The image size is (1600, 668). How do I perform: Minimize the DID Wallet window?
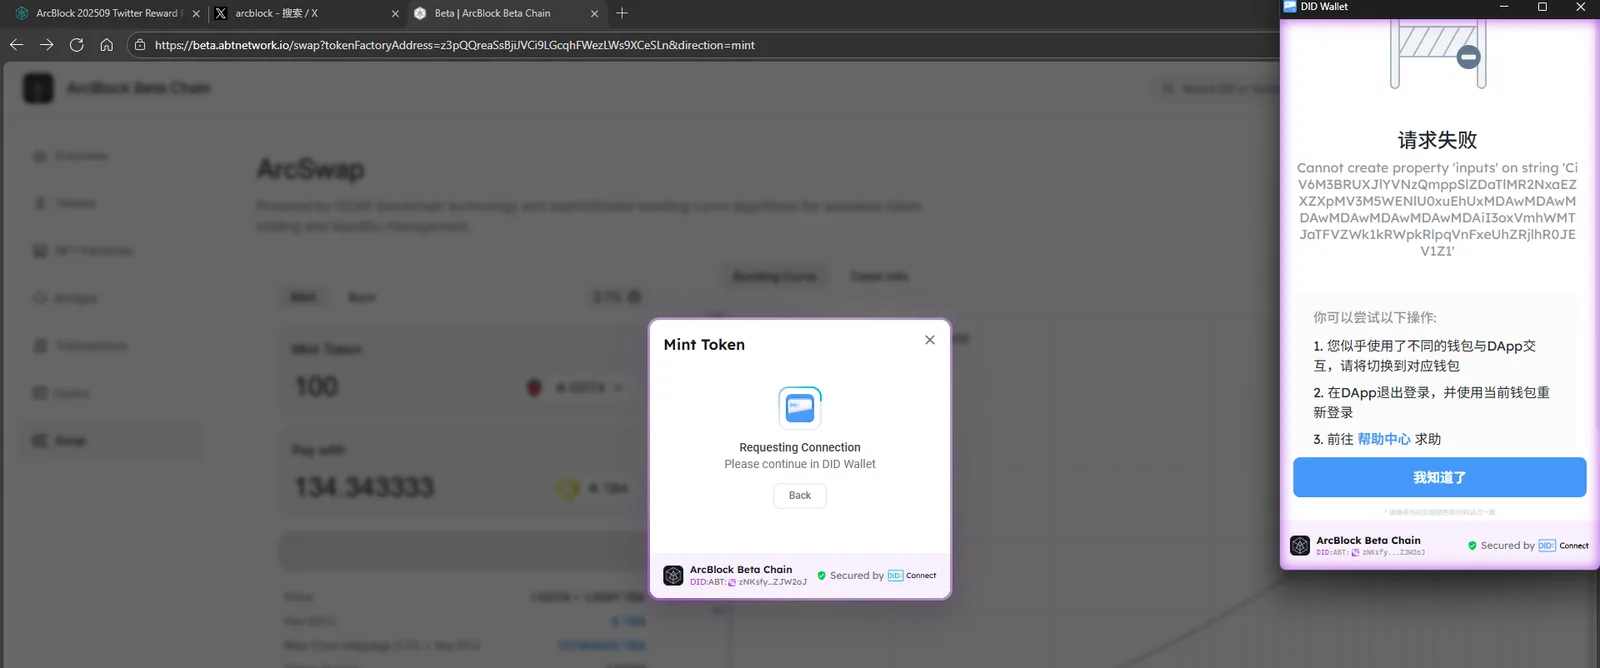[1504, 6]
